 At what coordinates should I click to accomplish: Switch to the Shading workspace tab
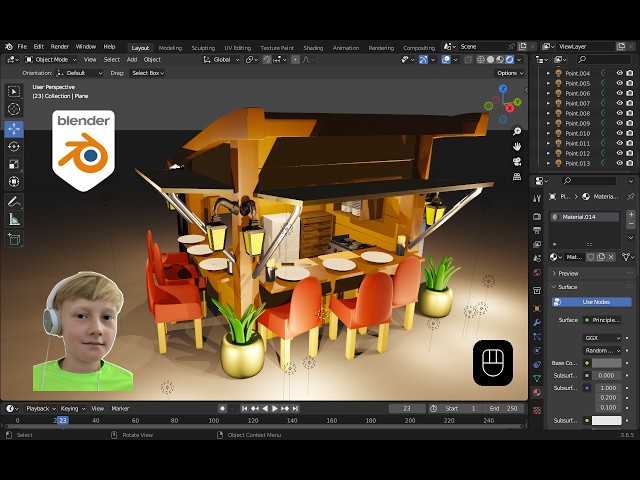313,48
